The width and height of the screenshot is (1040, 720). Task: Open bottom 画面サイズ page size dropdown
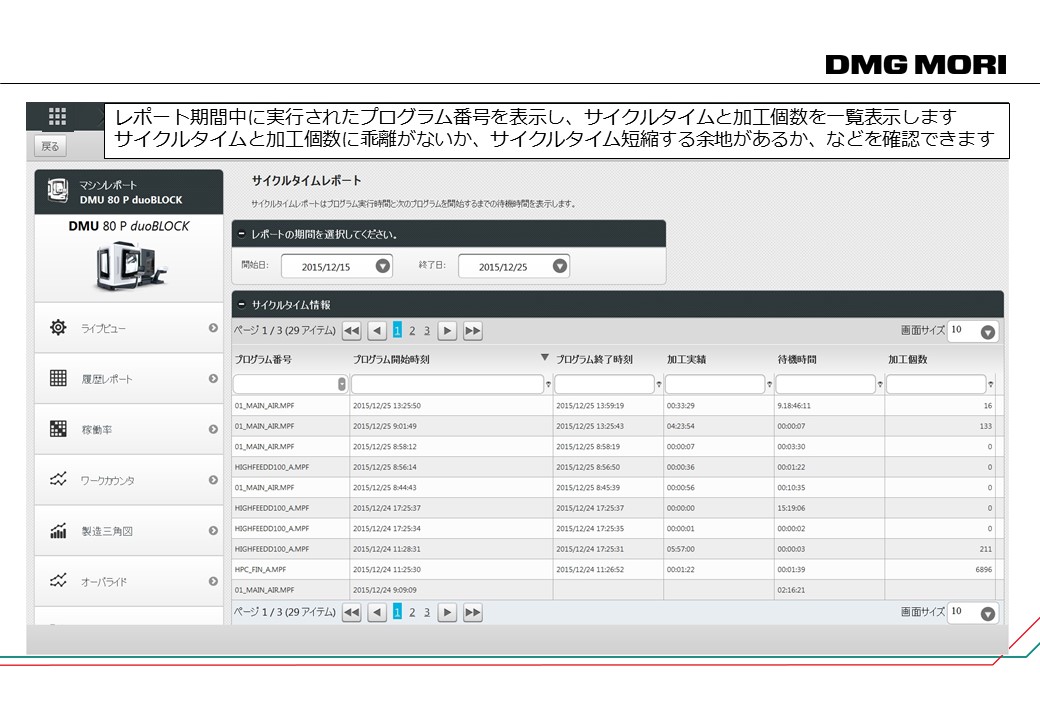988,614
